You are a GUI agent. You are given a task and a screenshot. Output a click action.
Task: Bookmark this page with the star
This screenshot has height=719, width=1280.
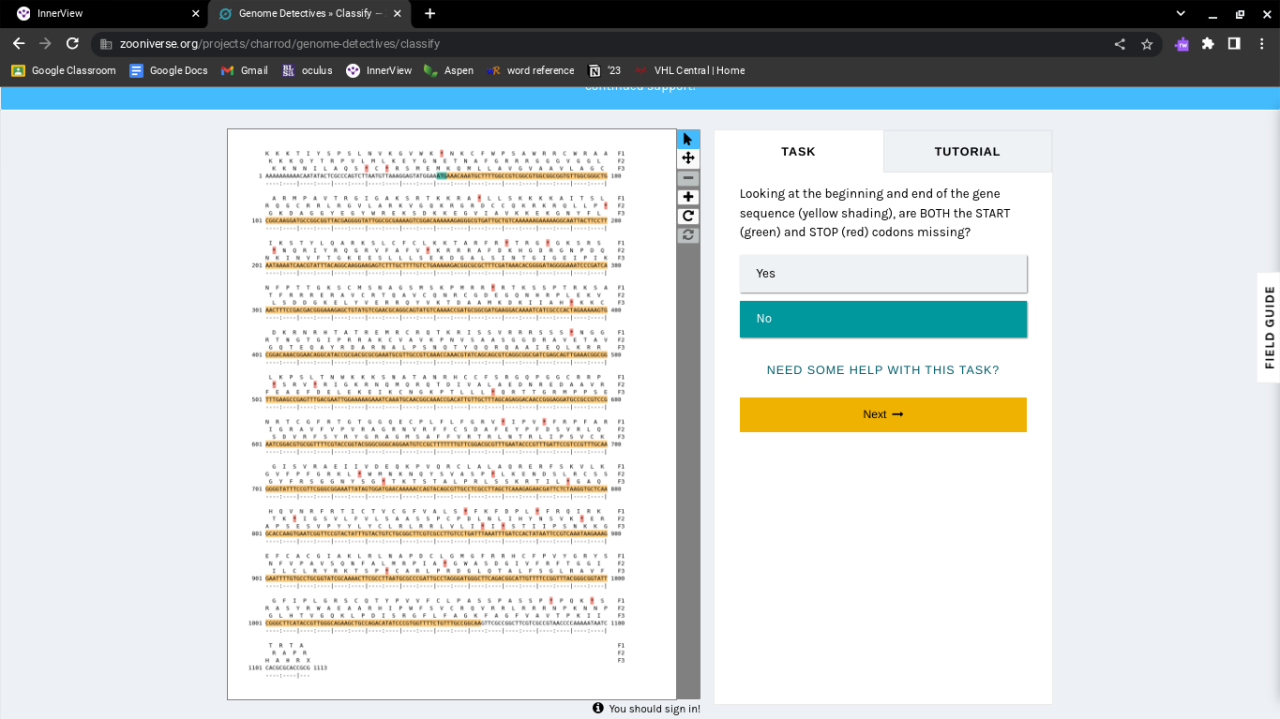1147,44
